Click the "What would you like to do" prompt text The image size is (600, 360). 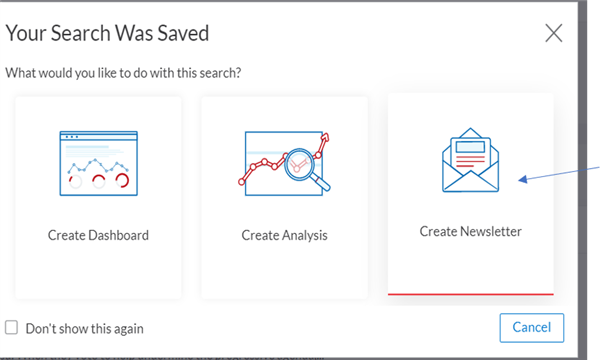tap(123, 73)
